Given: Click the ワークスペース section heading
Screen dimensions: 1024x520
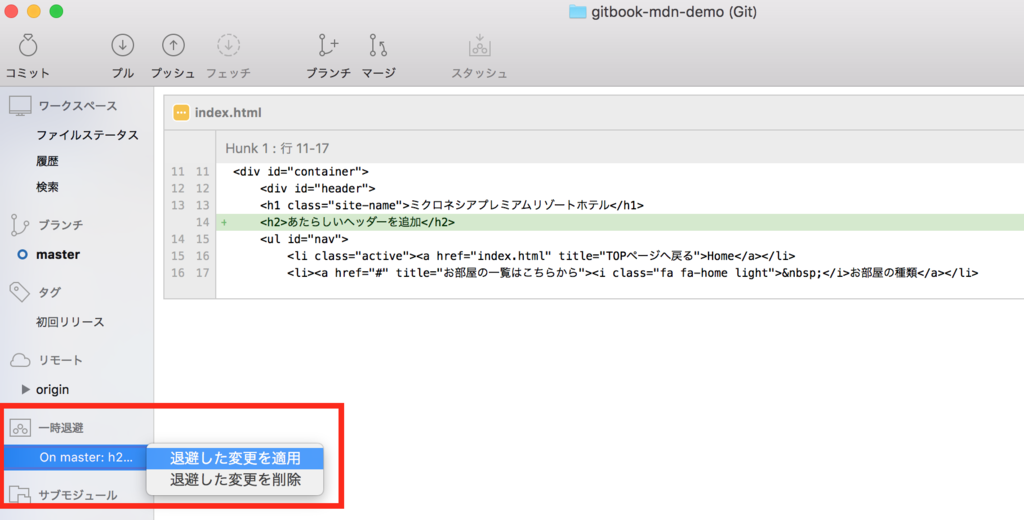Looking at the screenshot, I should click(78, 106).
